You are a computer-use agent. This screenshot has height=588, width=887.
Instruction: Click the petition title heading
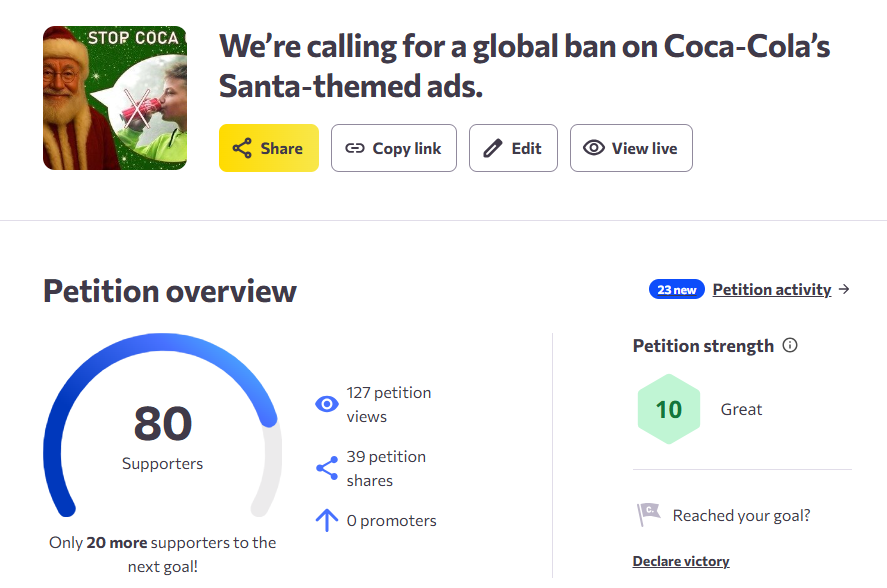(x=524, y=66)
